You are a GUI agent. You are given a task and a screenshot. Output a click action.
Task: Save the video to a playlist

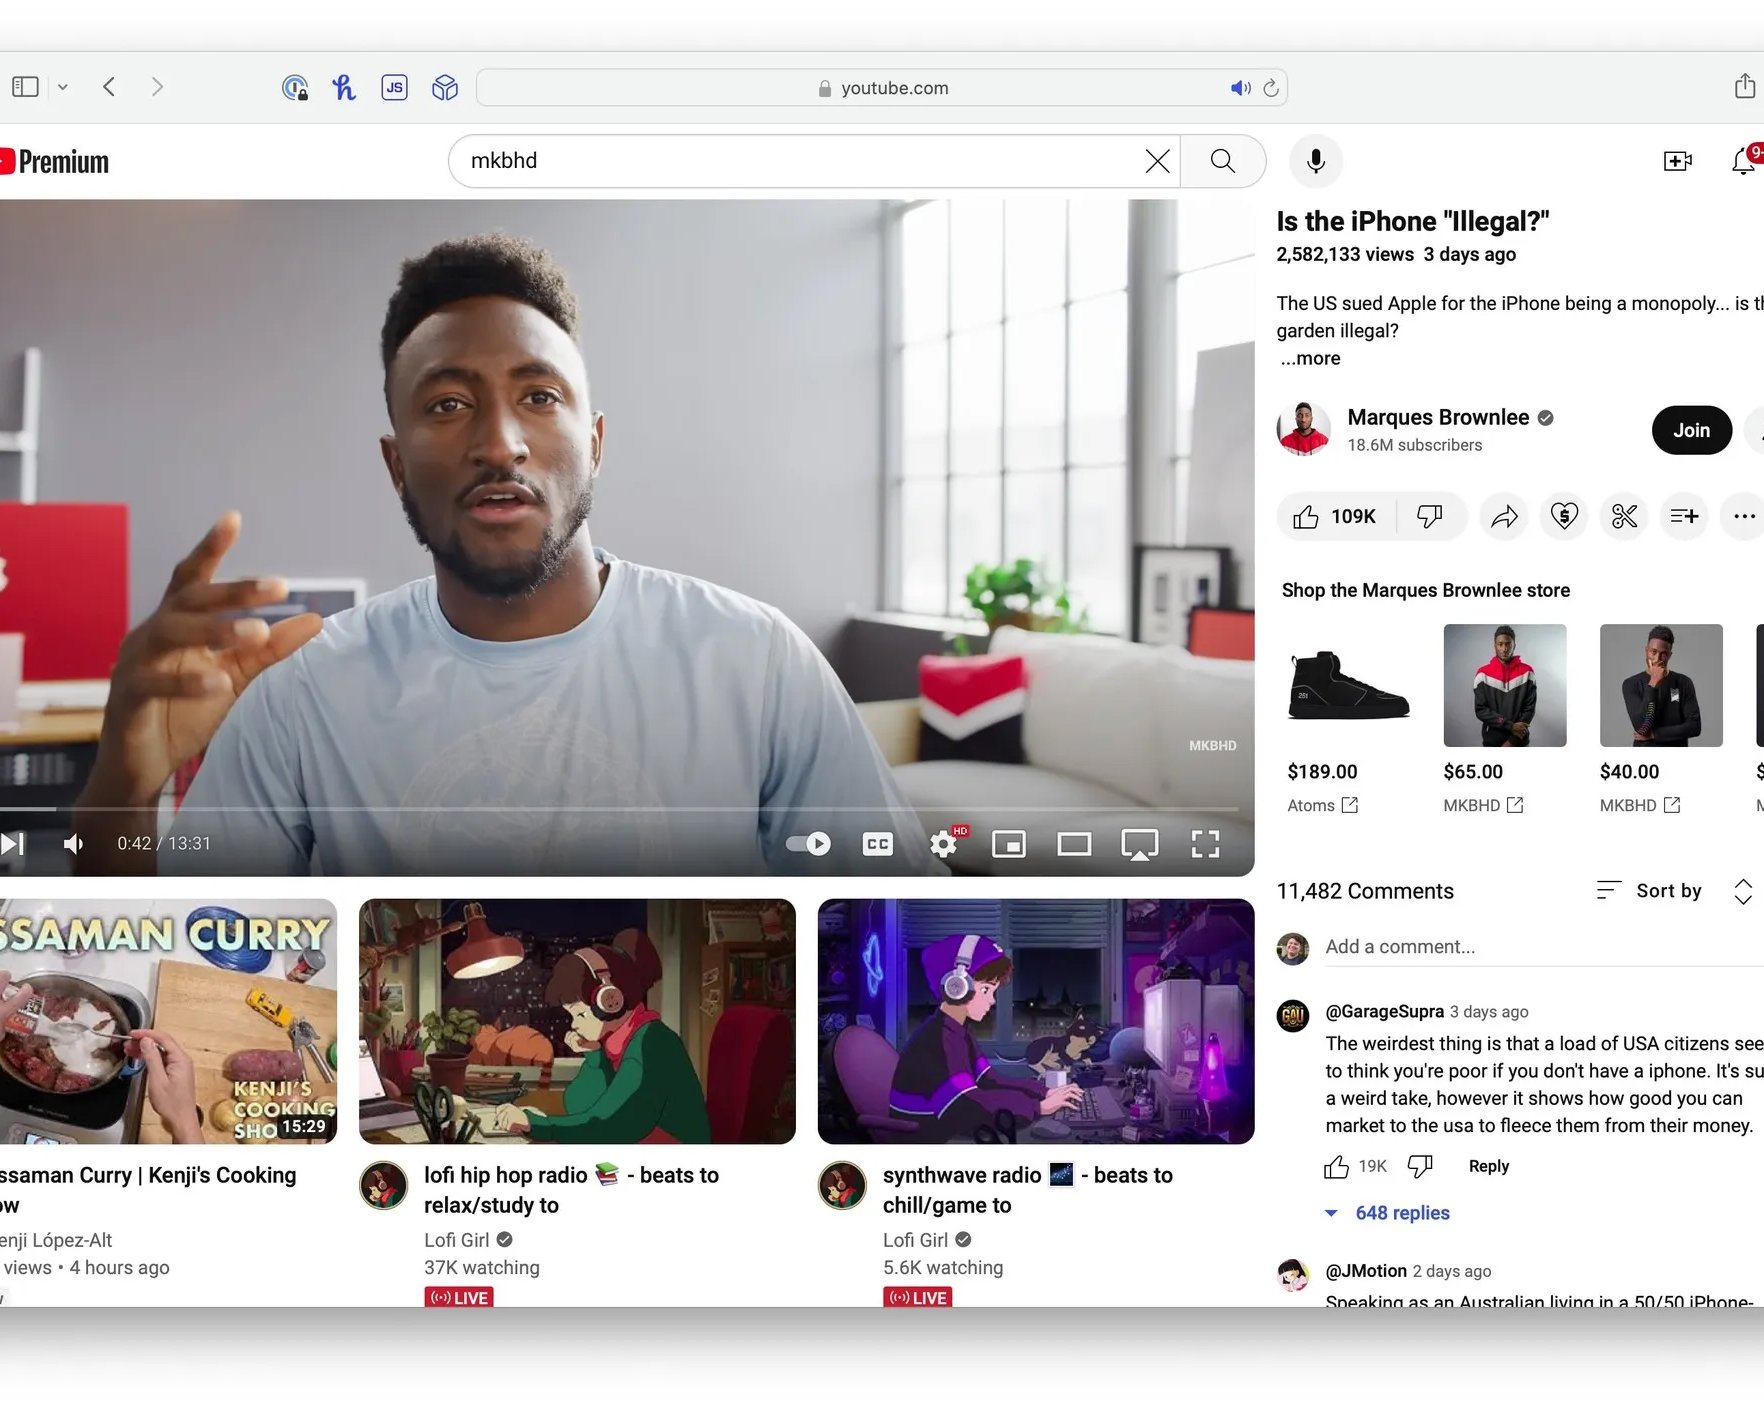(x=1684, y=516)
